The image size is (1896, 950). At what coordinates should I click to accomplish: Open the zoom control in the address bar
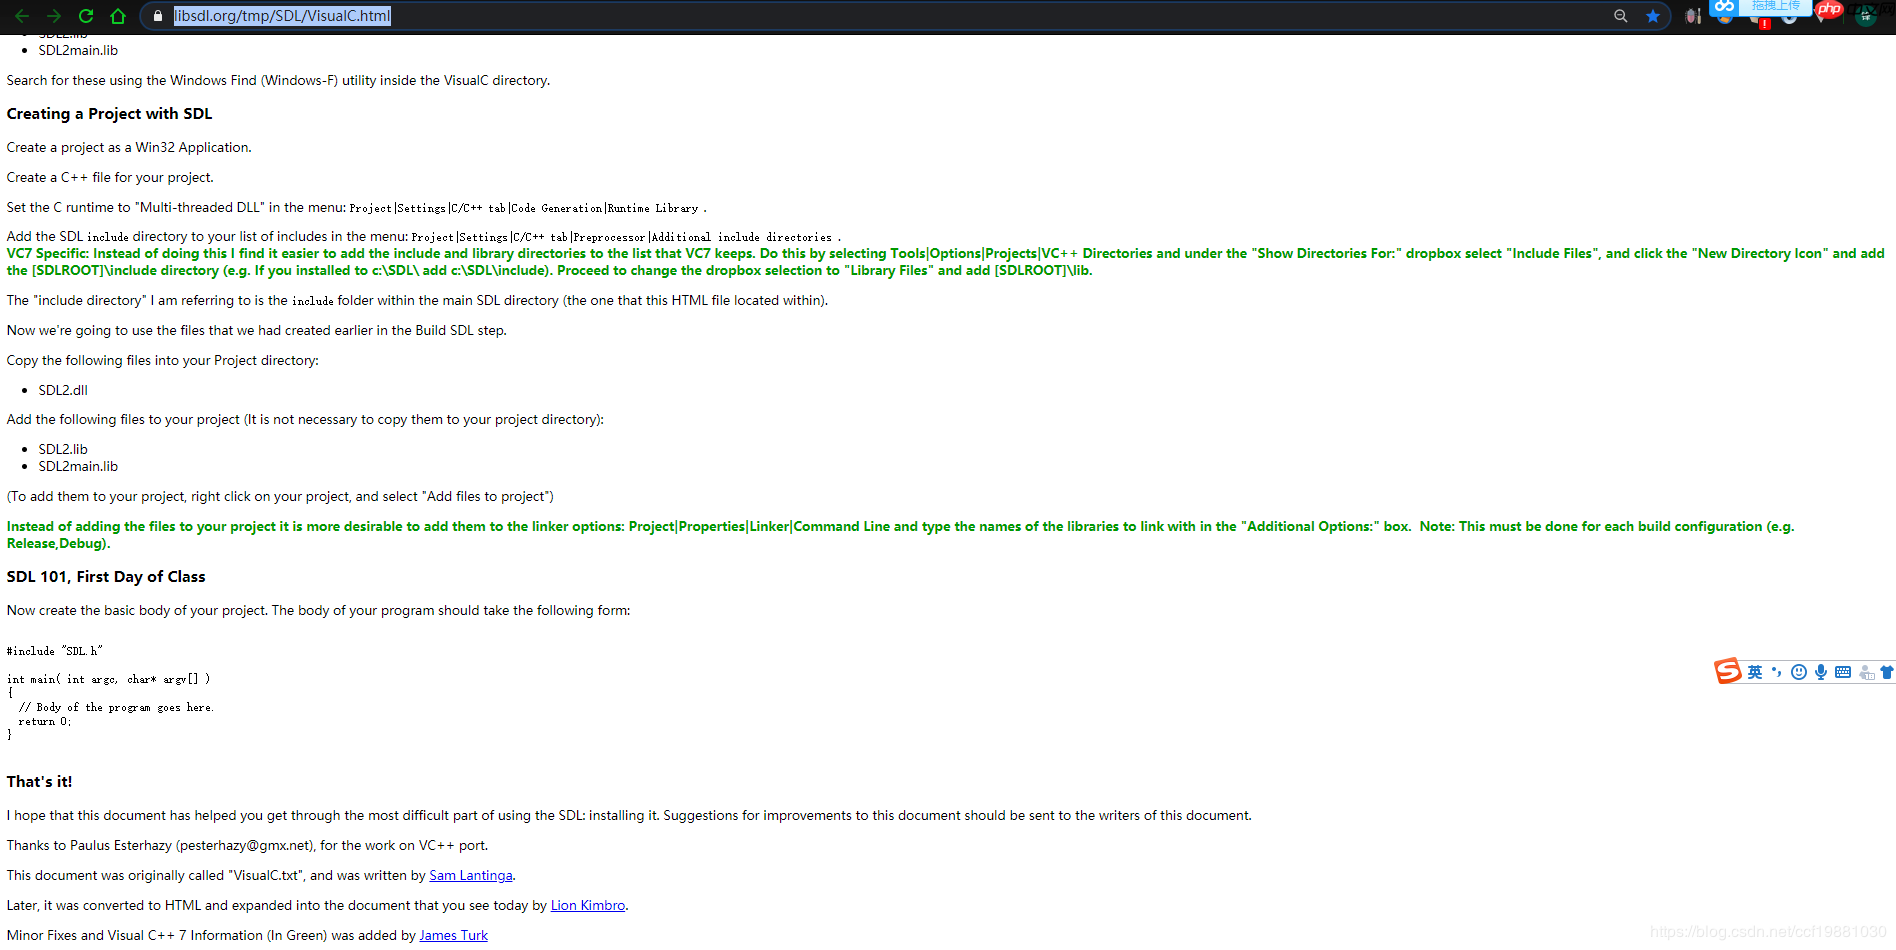pyautogui.click(x=1621, y=16)
